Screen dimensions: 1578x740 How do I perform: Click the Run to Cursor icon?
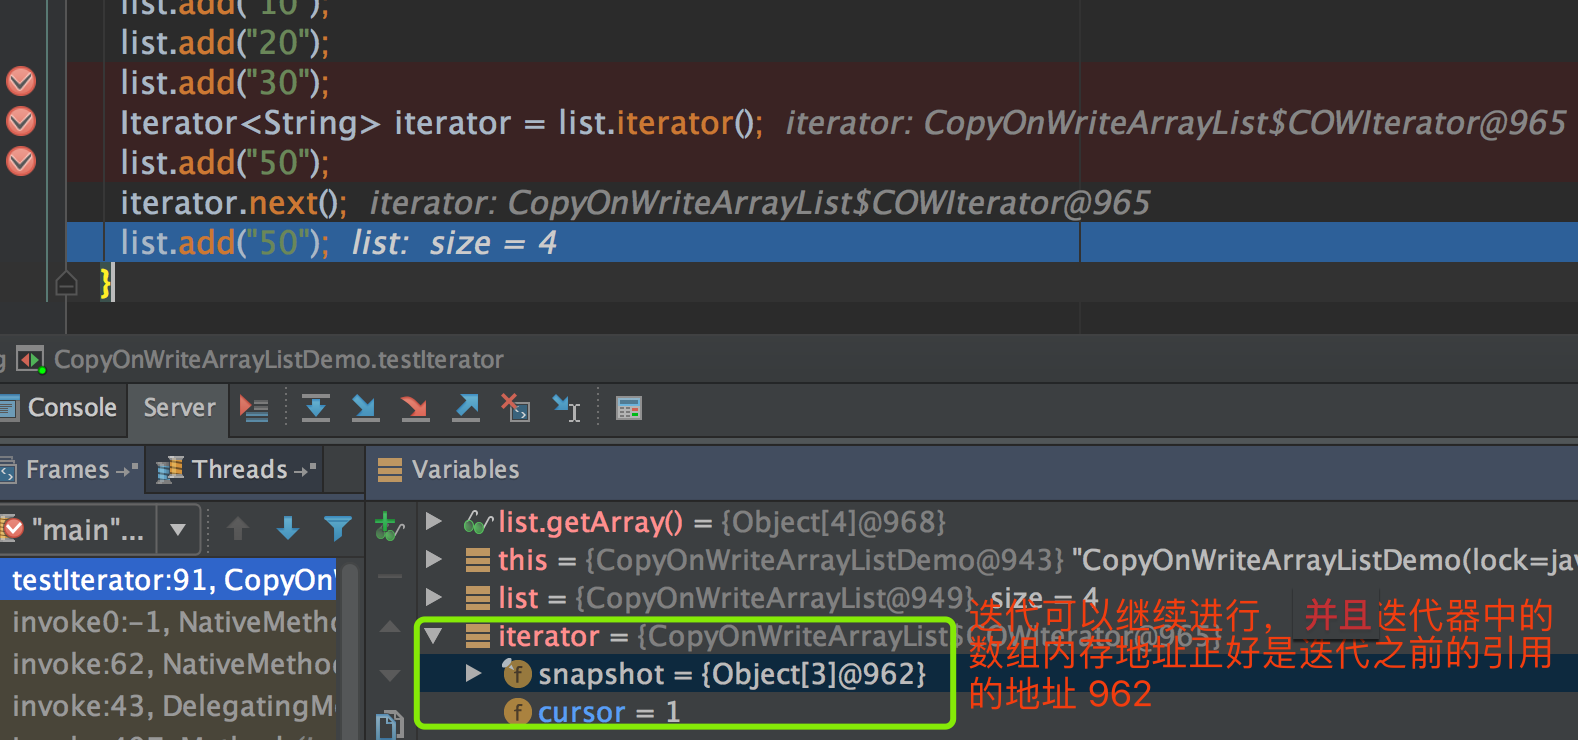(x=567, y=408)
